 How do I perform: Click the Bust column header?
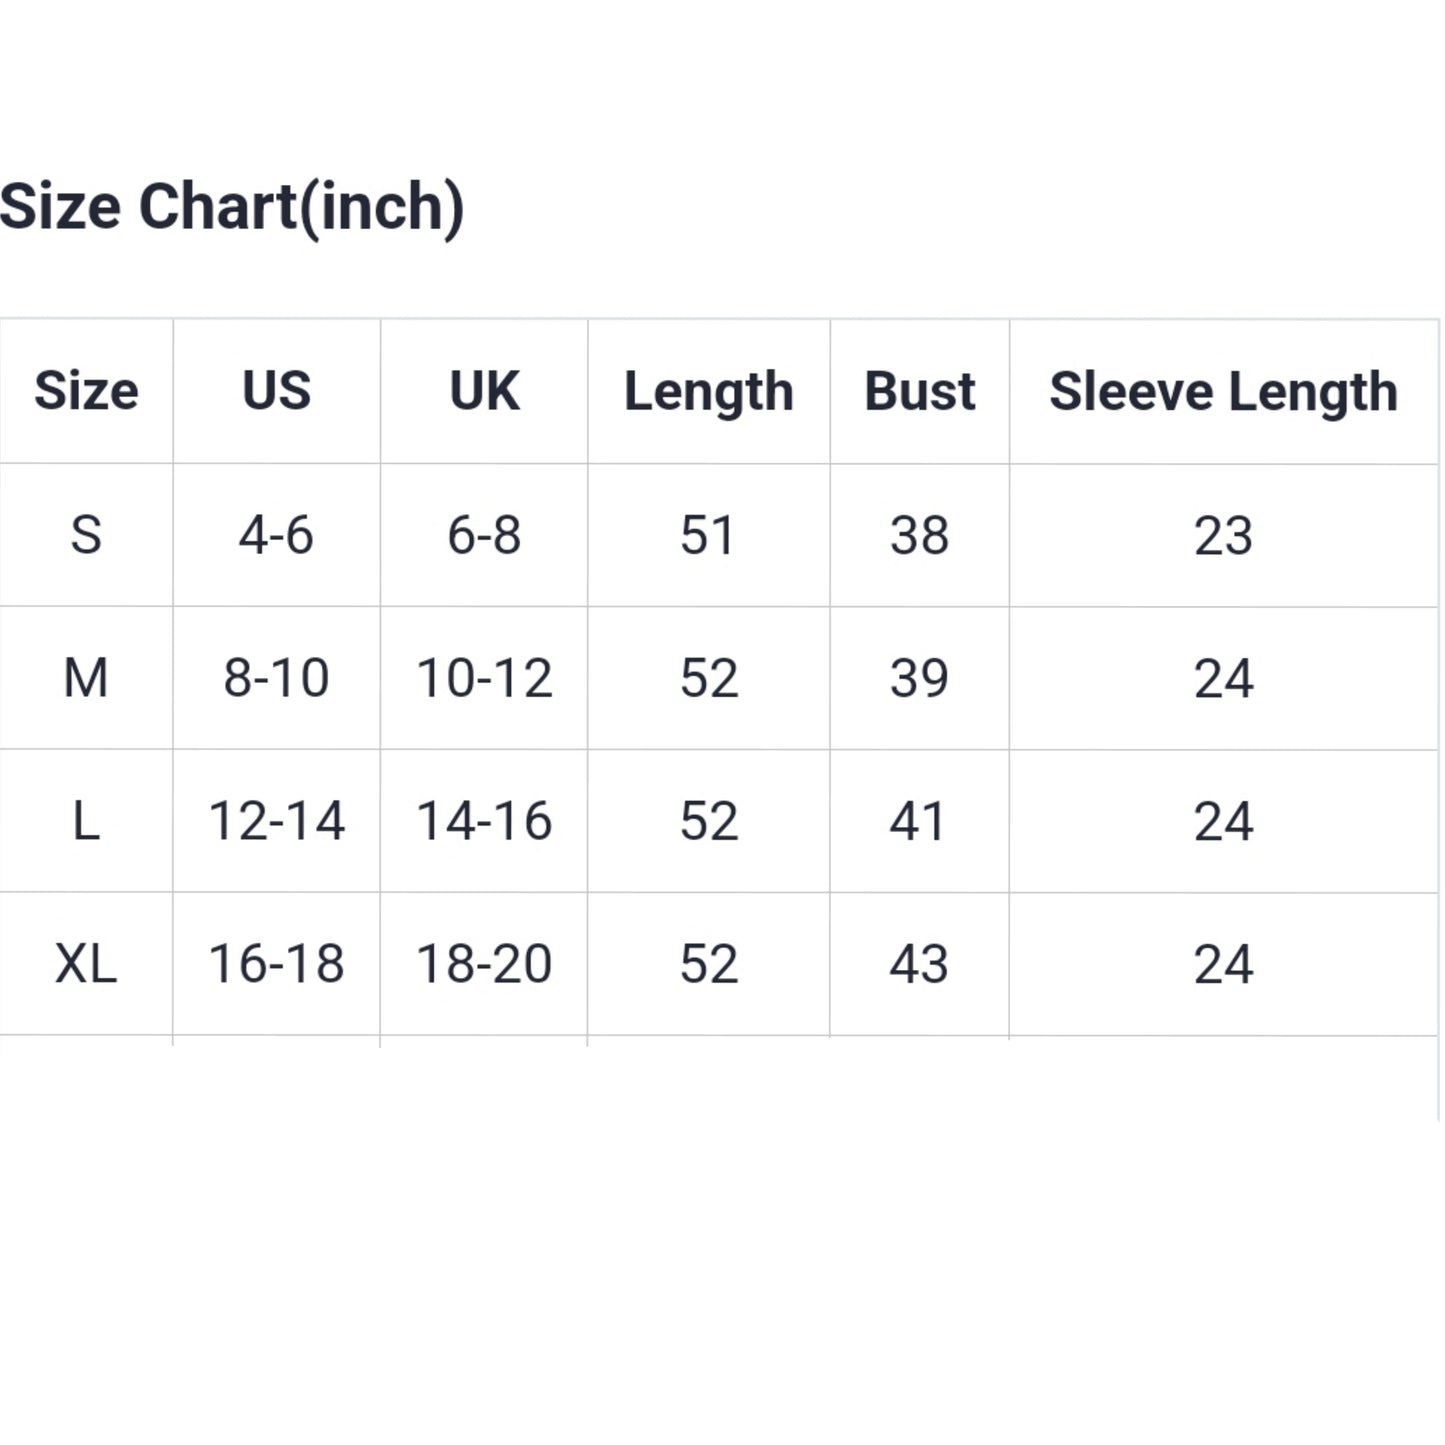[x=919, y=391]
